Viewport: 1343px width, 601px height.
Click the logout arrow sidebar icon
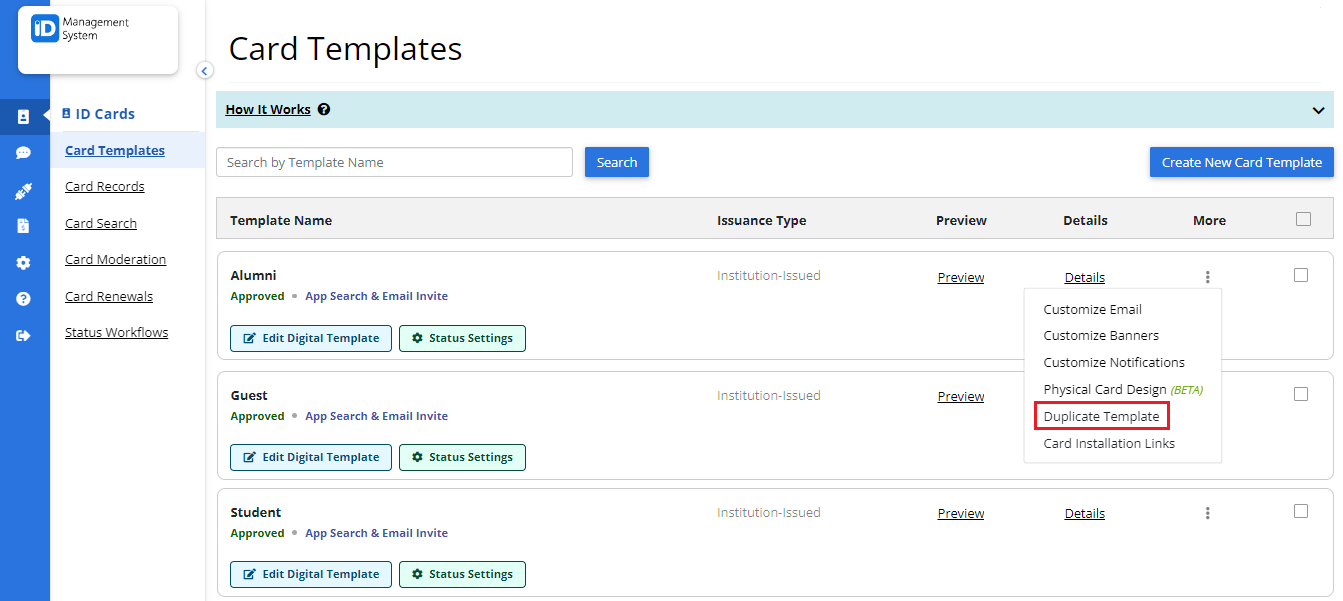23,336
